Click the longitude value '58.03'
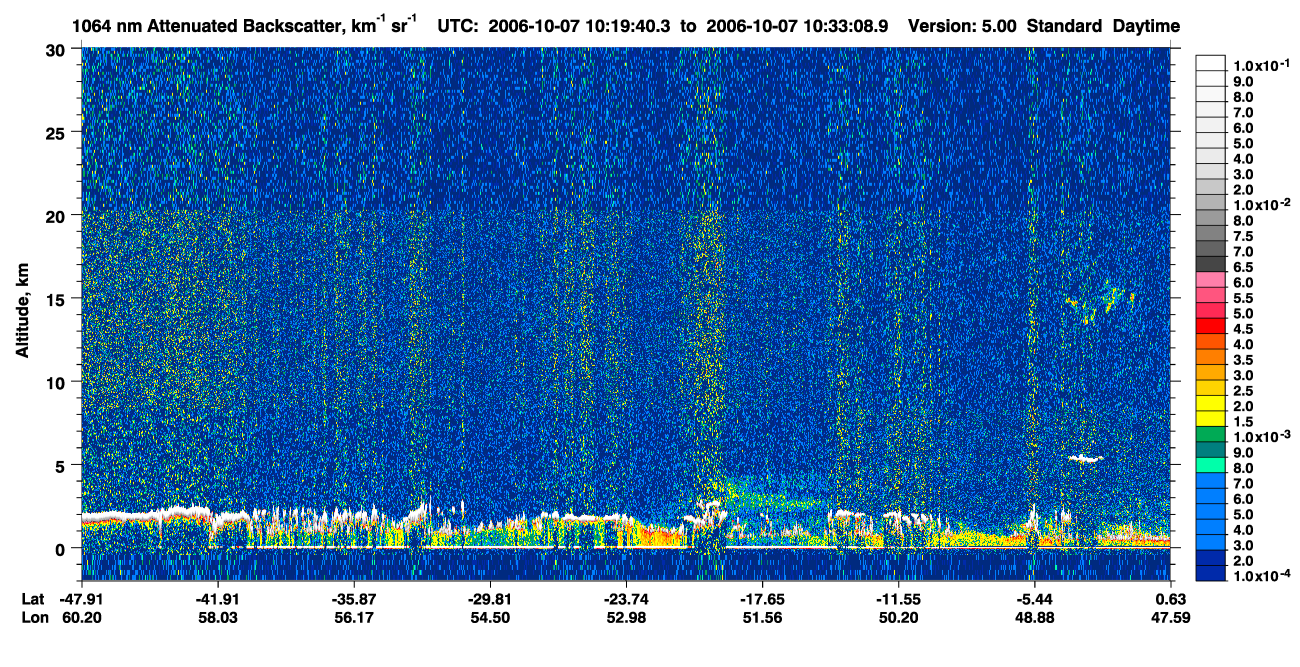Image resolution: width=1300 pixels, height=667 pixels. click(217, 617)
